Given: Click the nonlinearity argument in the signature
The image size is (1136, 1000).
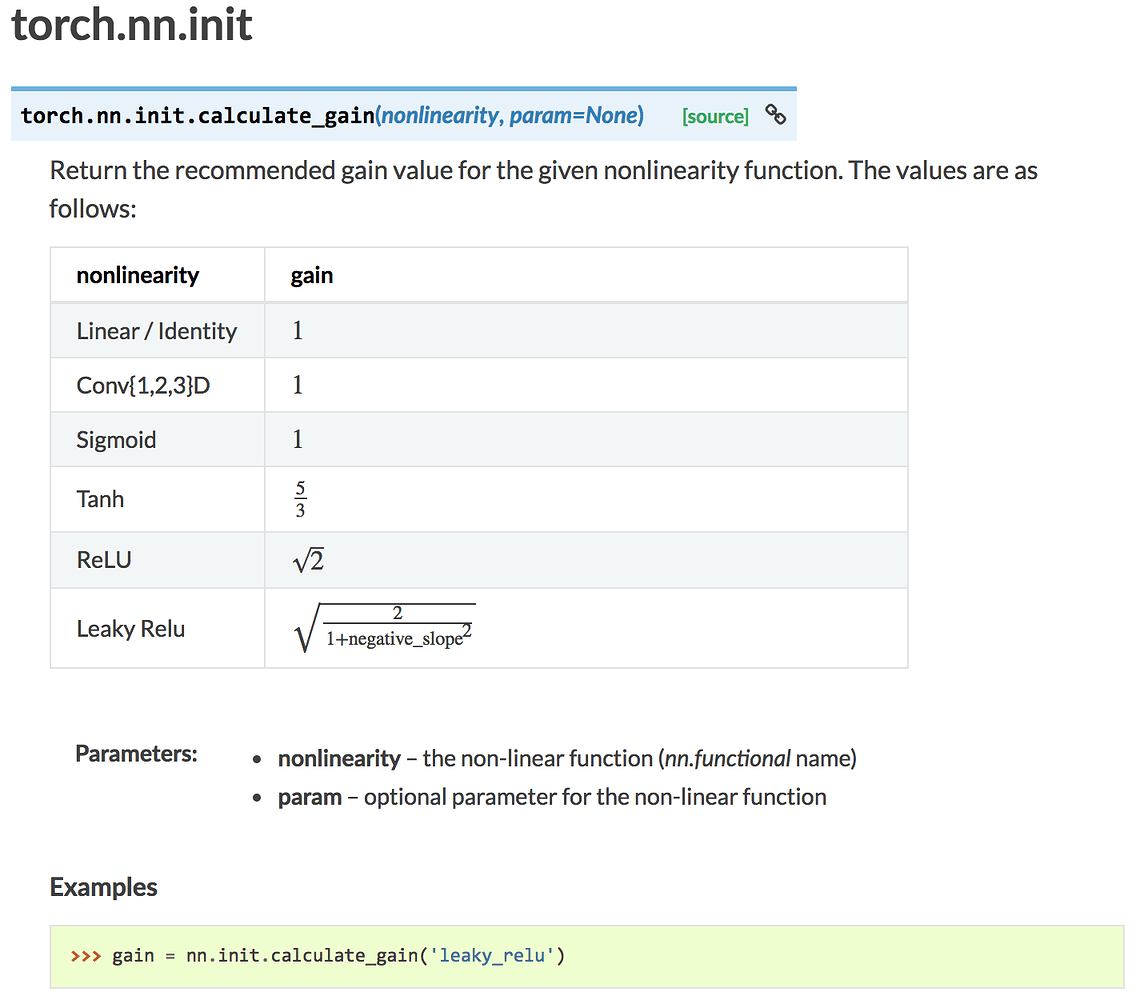Looking at the screenshot, I should point(440,116).
